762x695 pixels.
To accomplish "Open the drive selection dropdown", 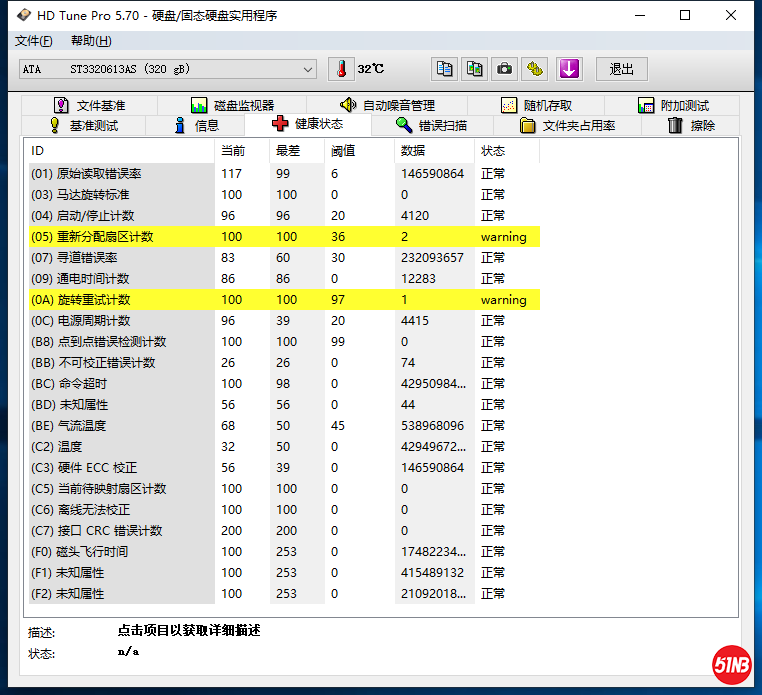I will [x=308, y=69].
